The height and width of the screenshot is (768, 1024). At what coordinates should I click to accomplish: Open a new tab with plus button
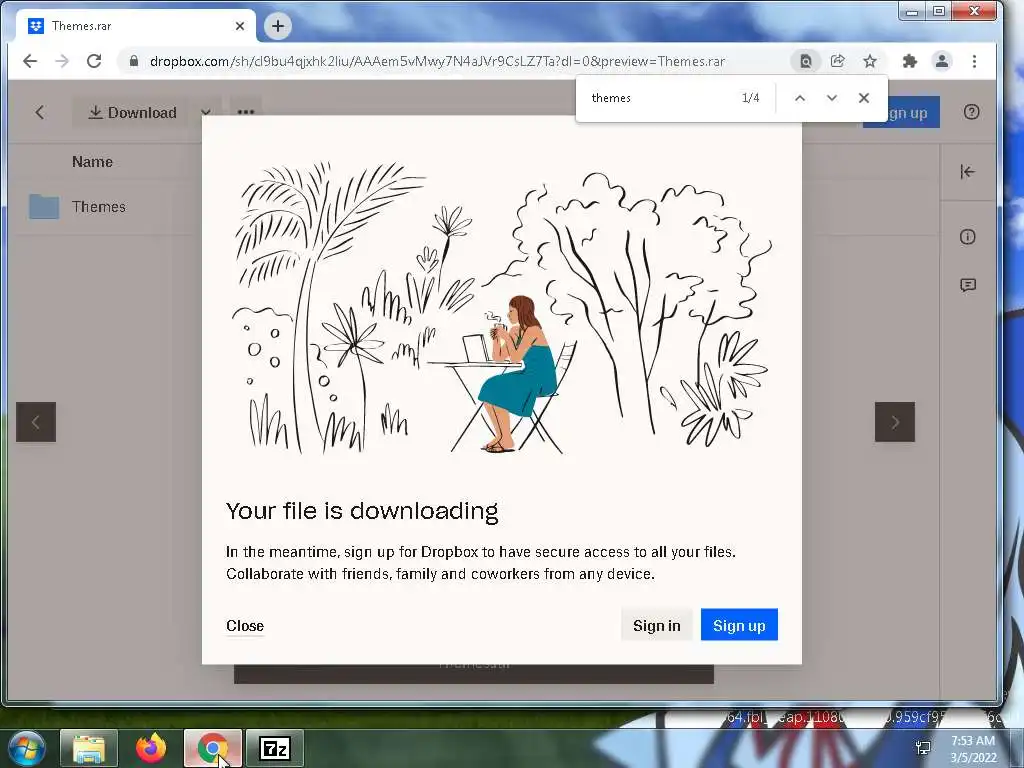pos(278,26)
